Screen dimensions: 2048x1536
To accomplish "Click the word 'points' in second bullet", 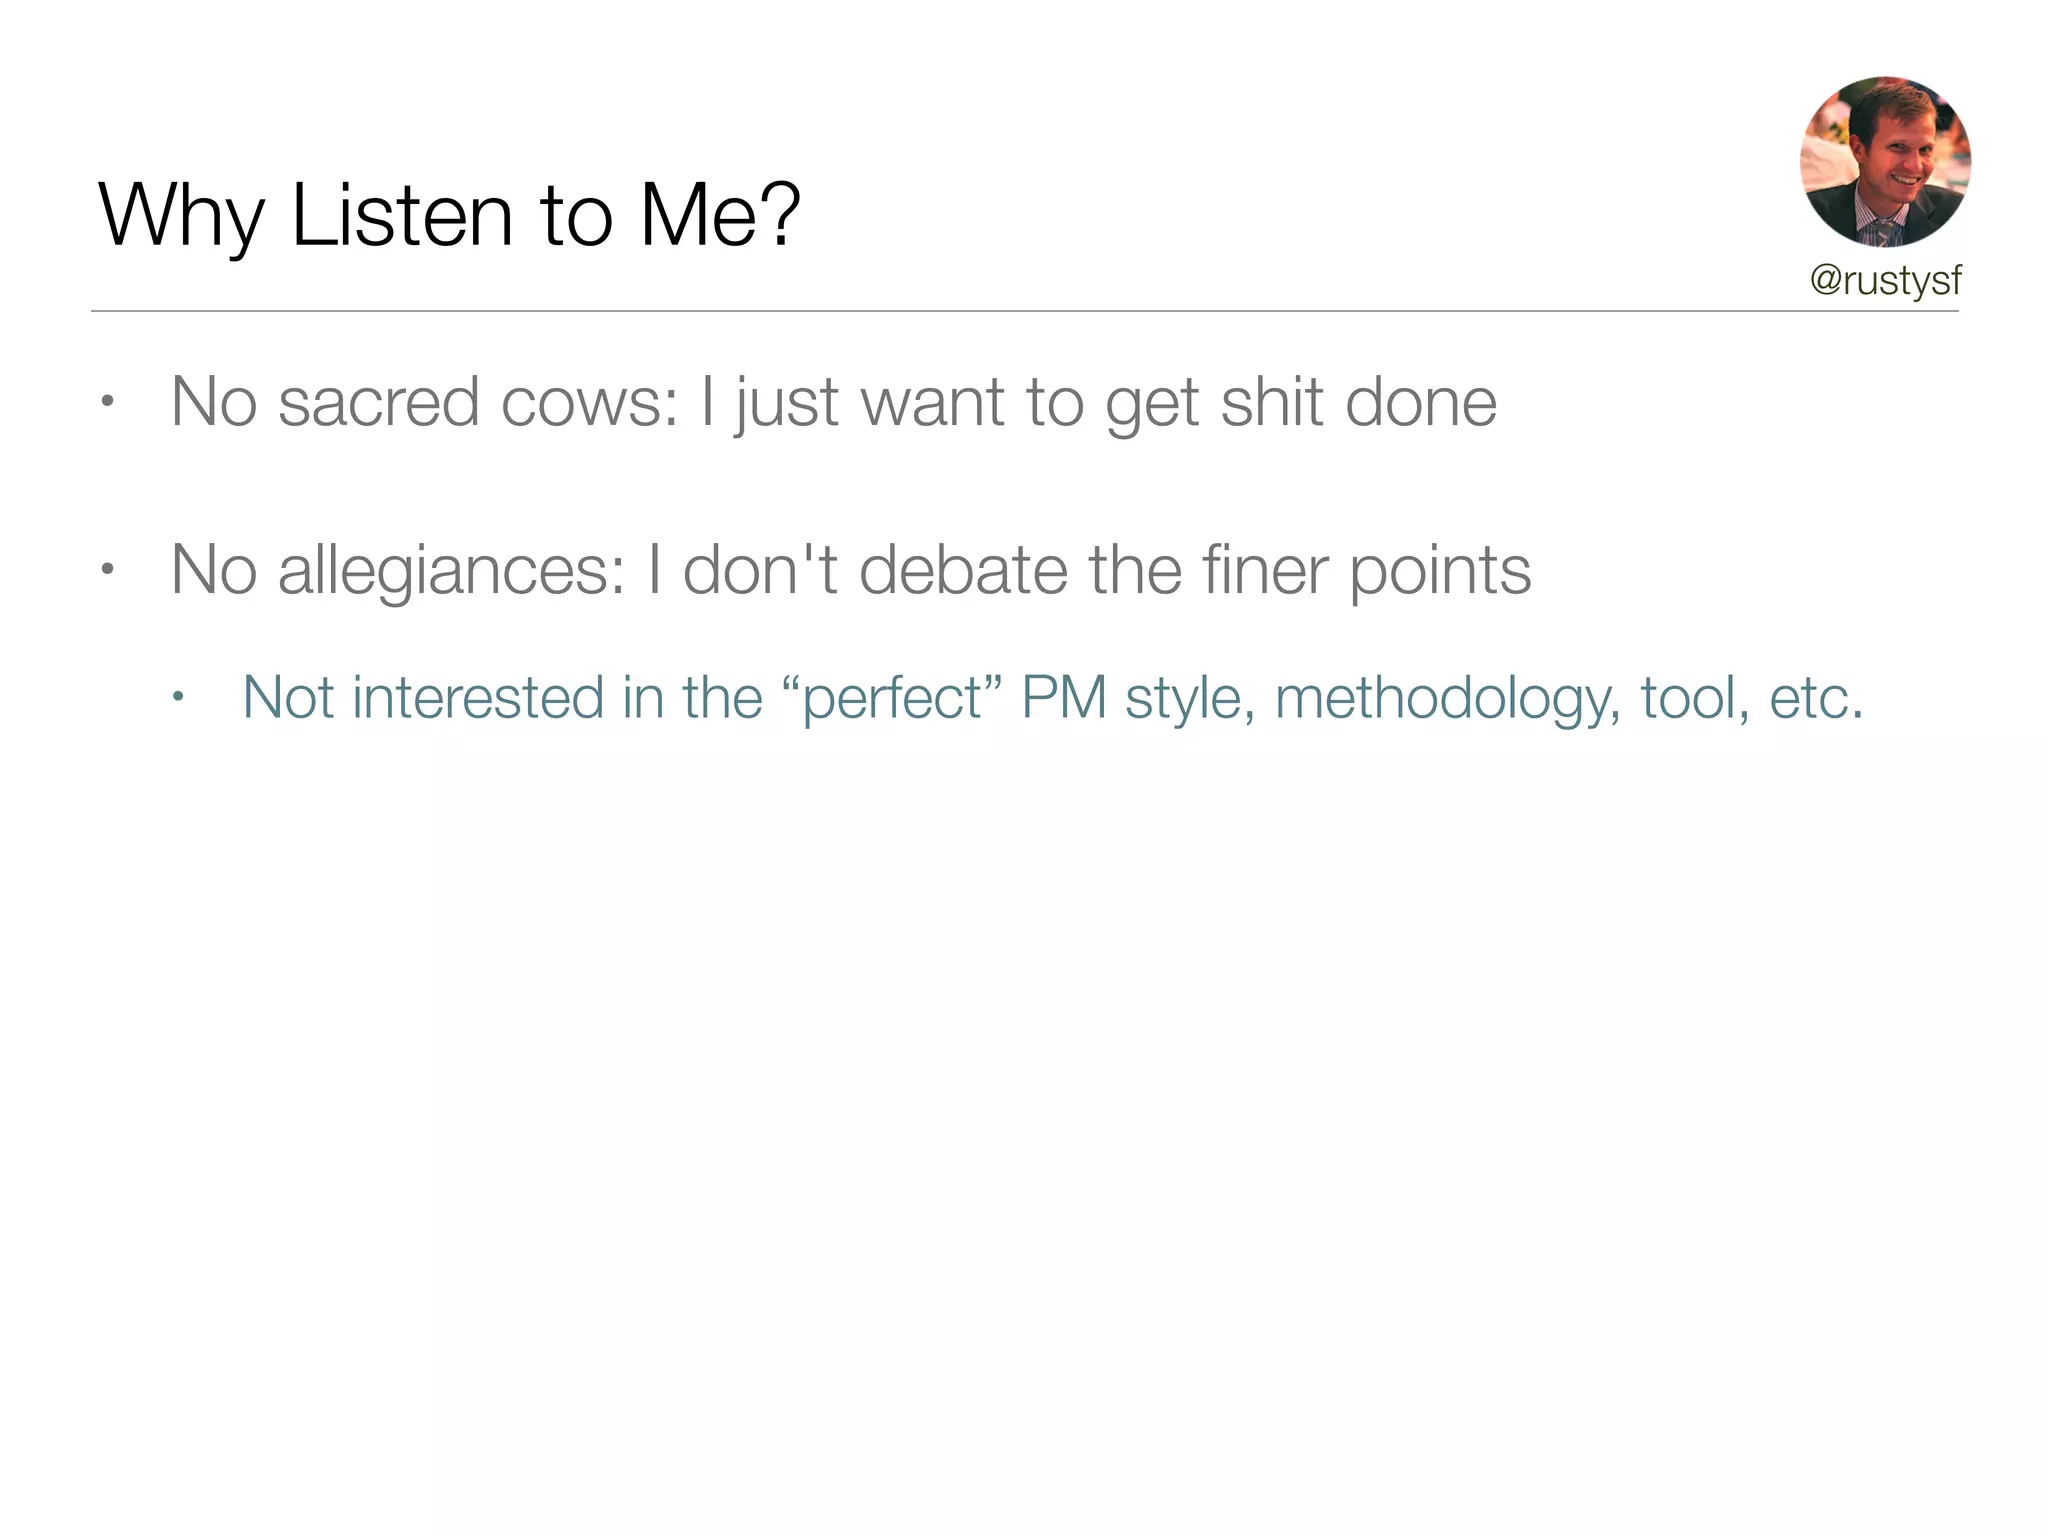I will pos(1440,571).
